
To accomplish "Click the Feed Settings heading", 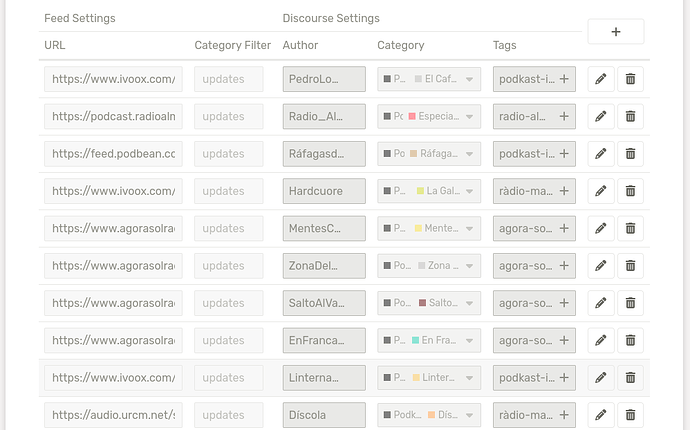I will tap(80, 18).
